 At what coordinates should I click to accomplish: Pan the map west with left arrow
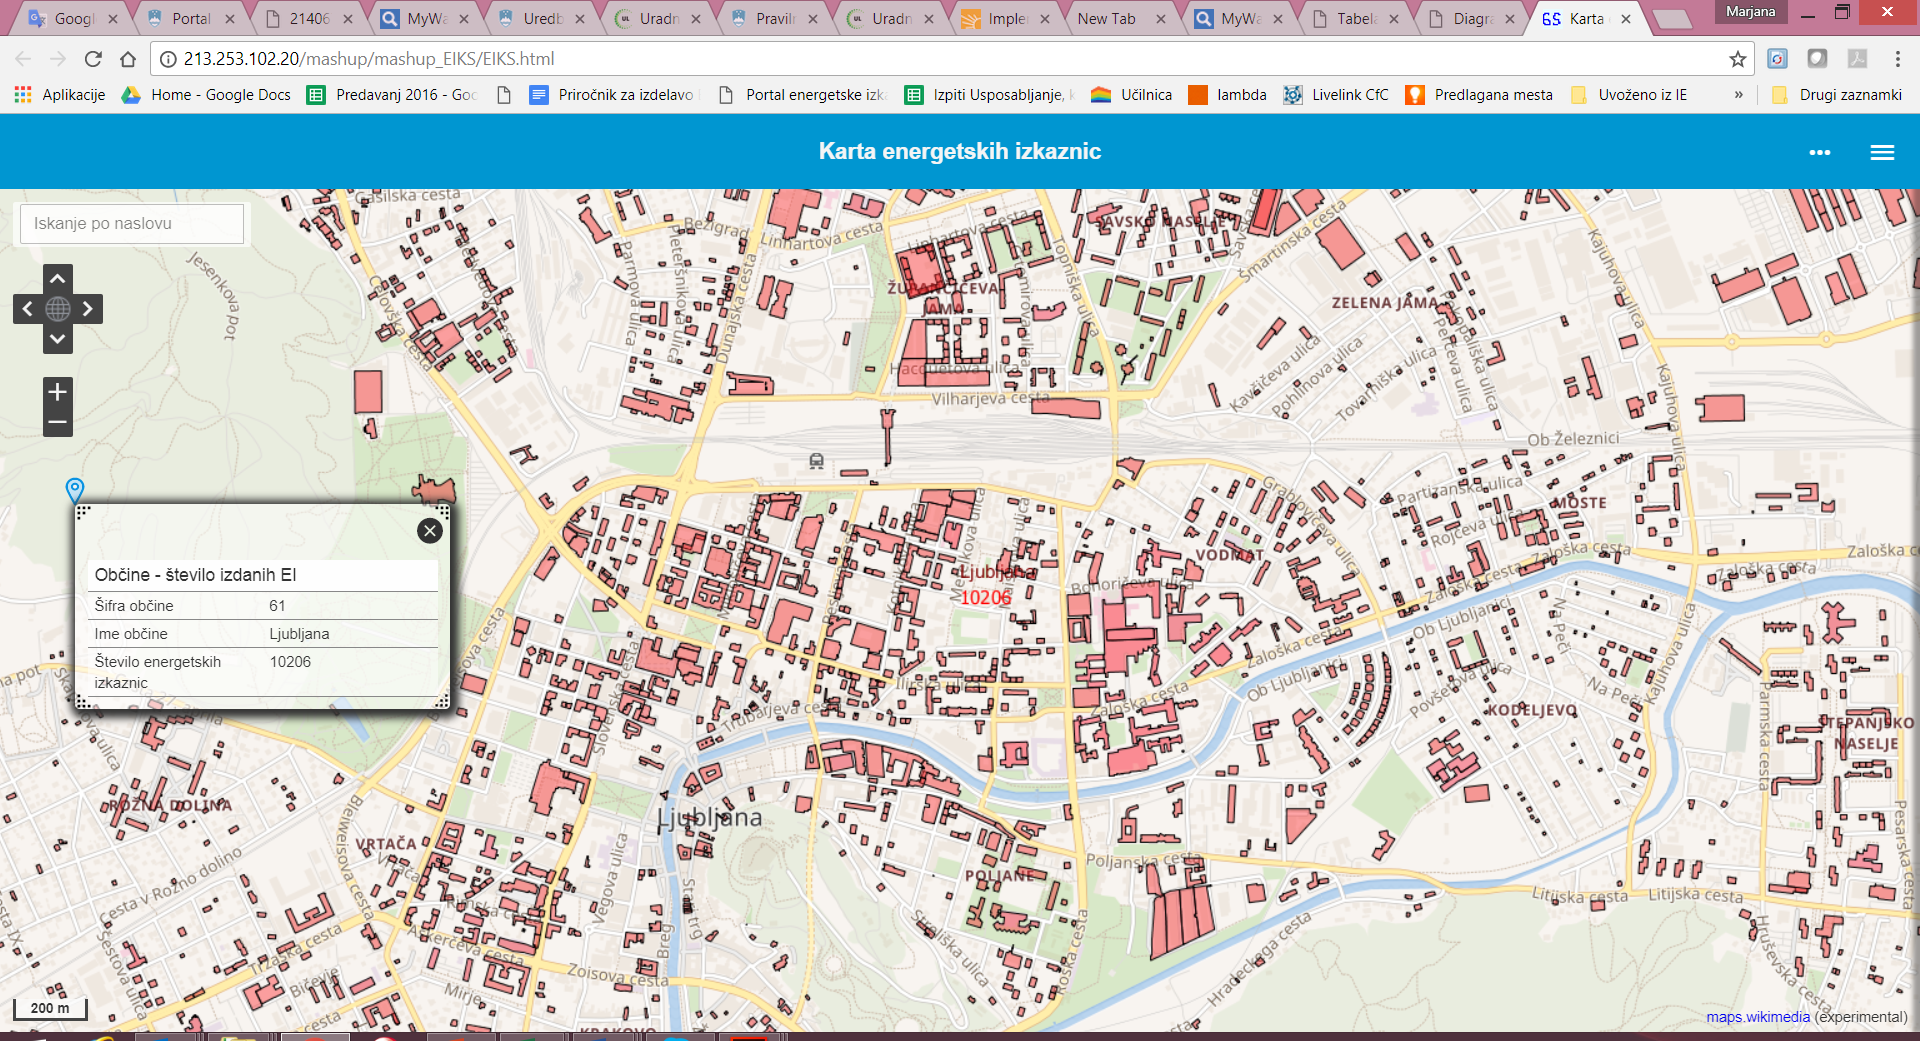click(x=28, y=309)
